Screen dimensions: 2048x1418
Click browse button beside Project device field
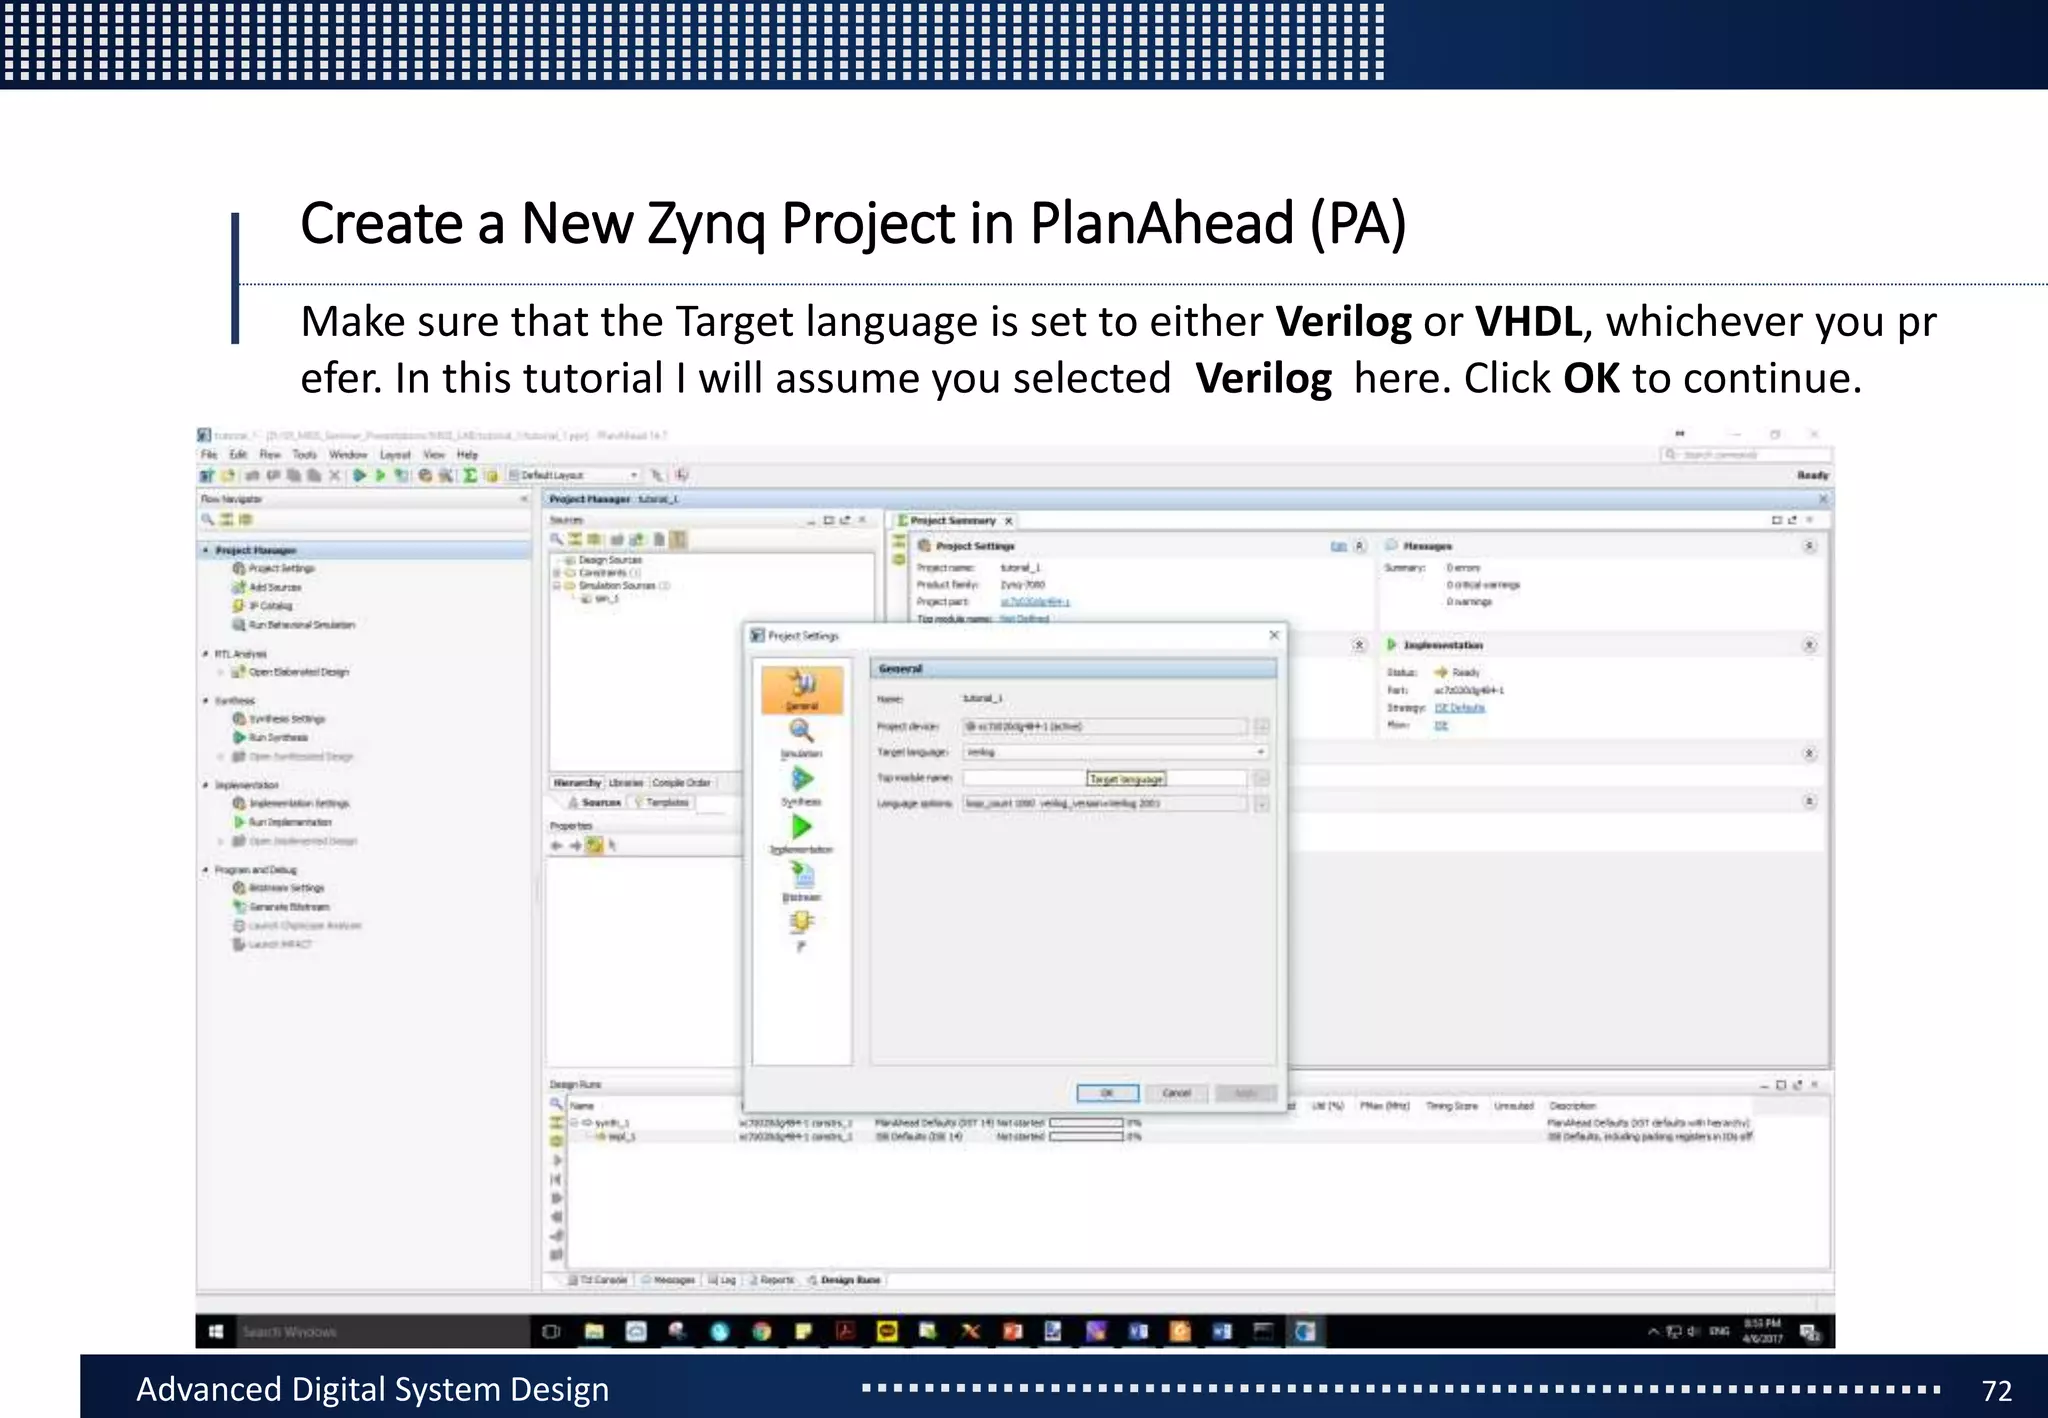point(1262,726)
